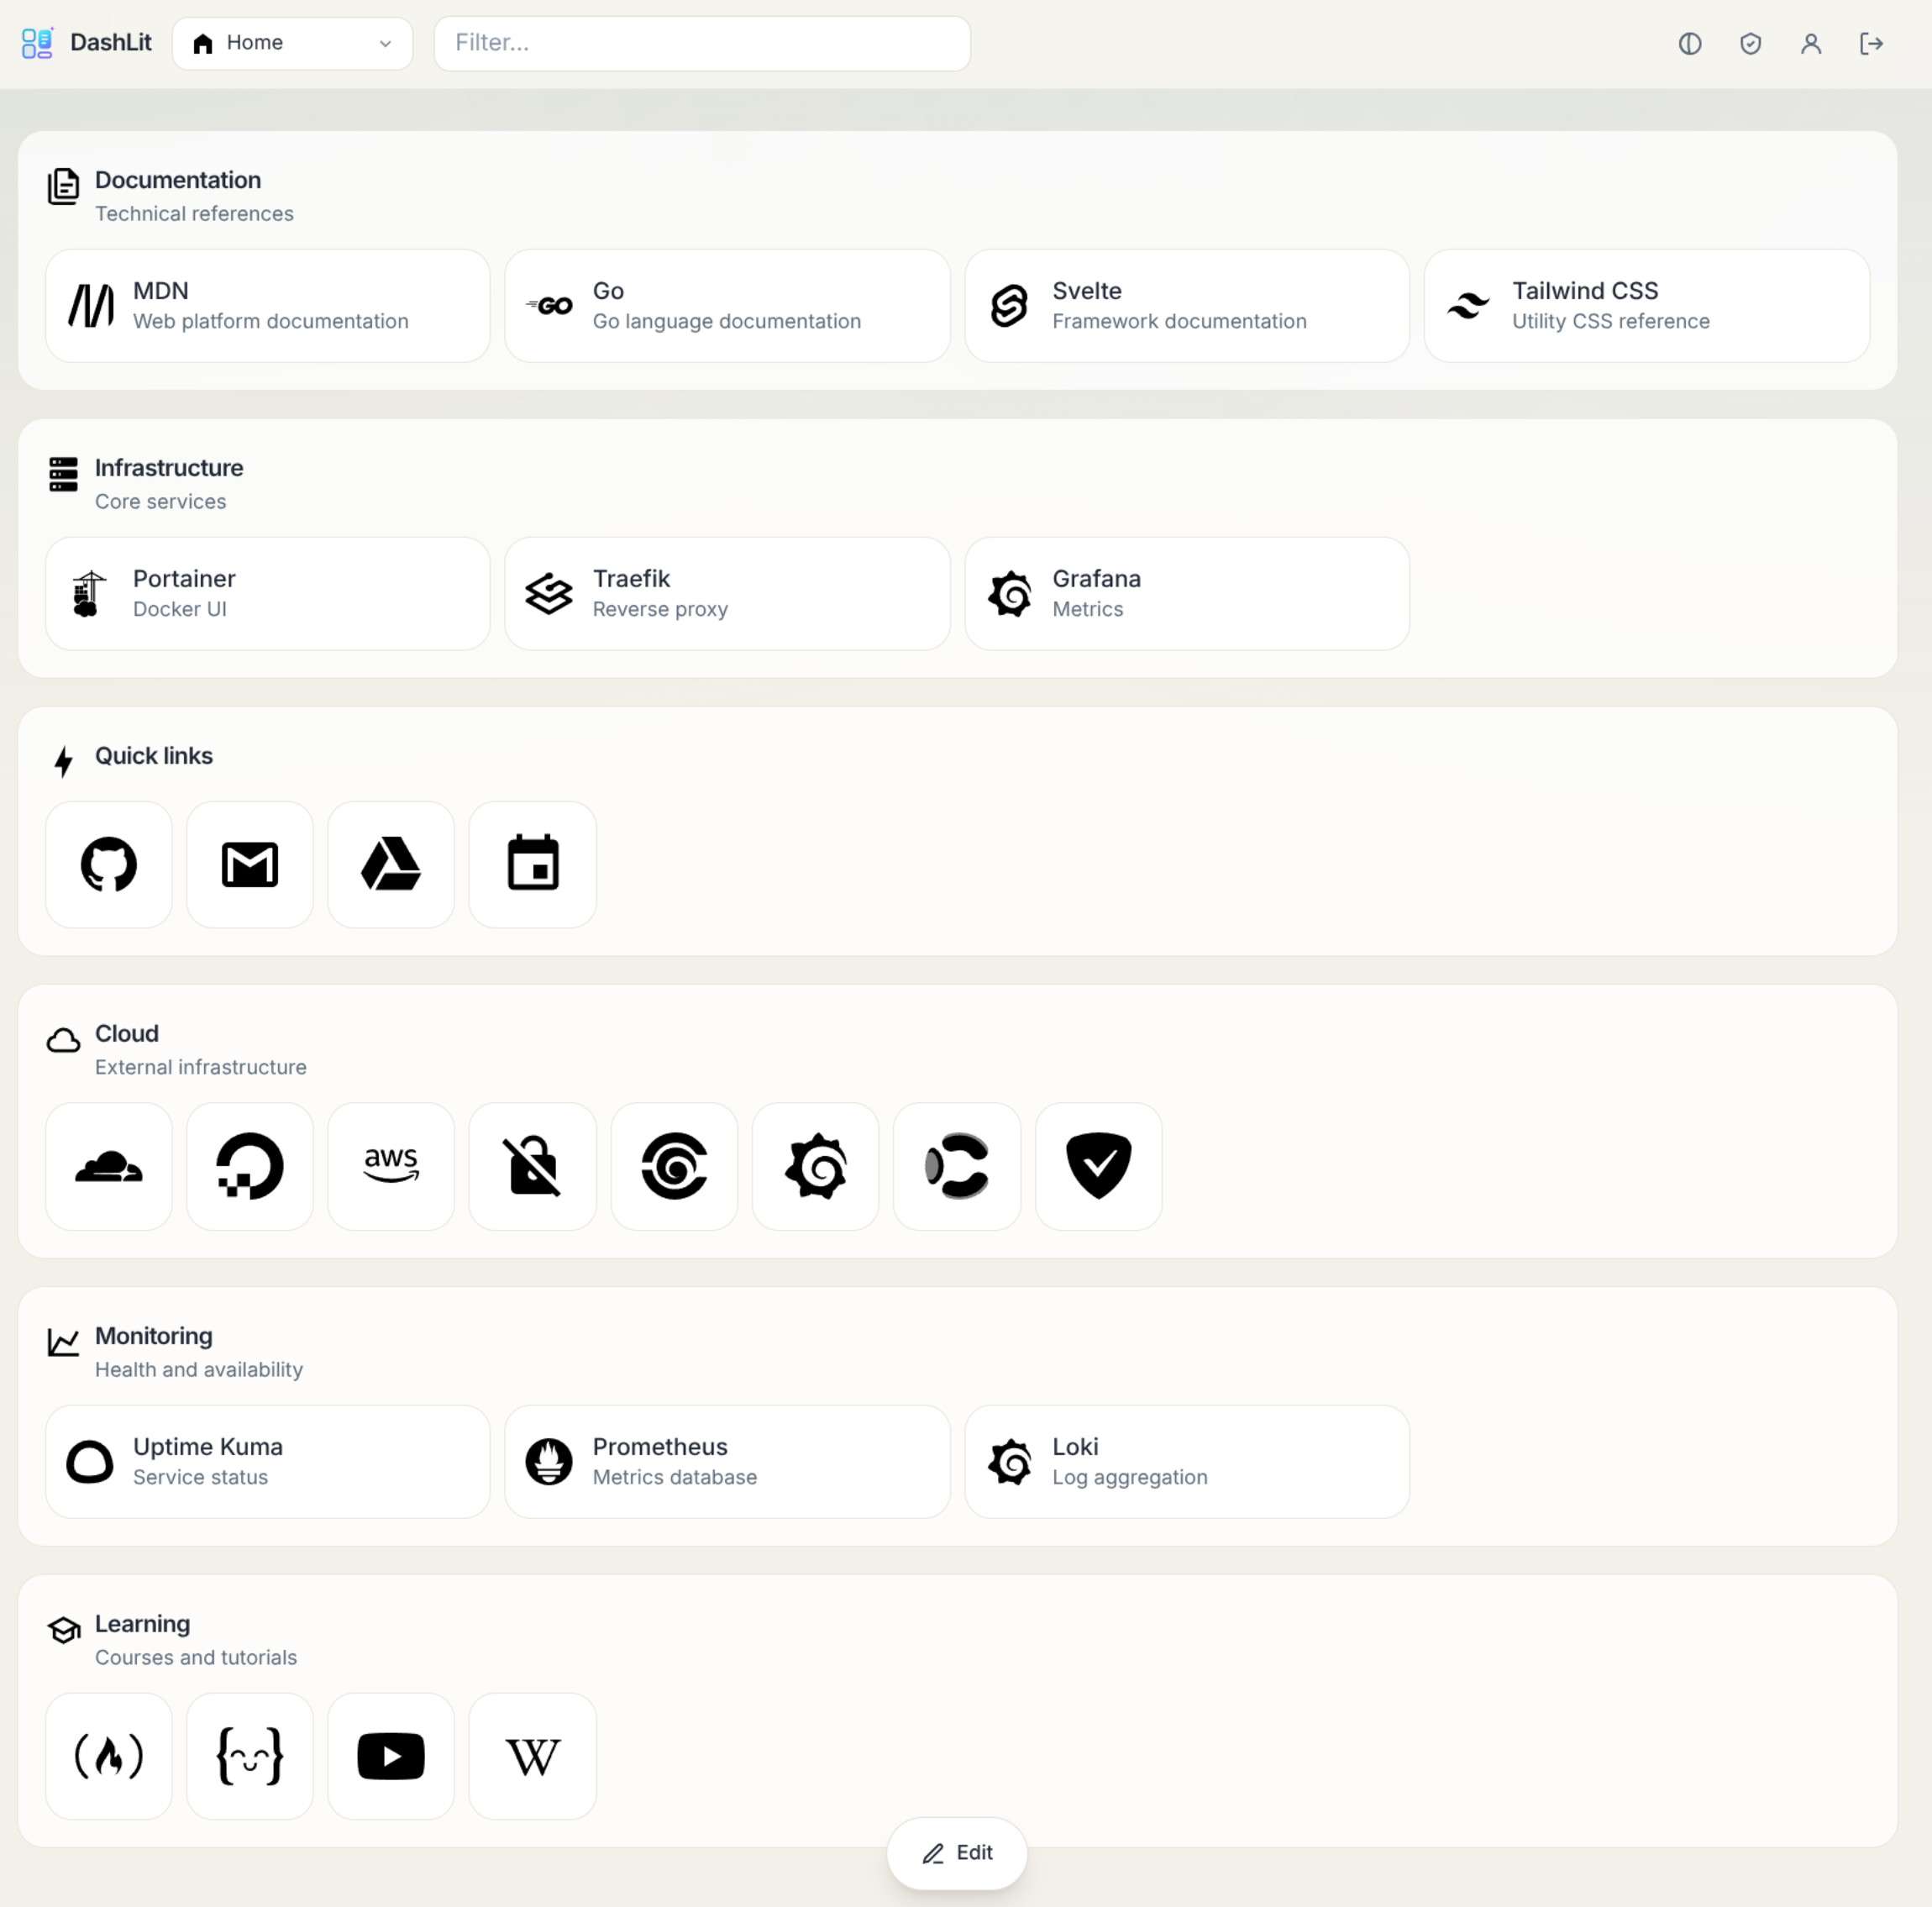Open the AWS cloud icon
1932x1907 pixels.
pos(391,1166)
